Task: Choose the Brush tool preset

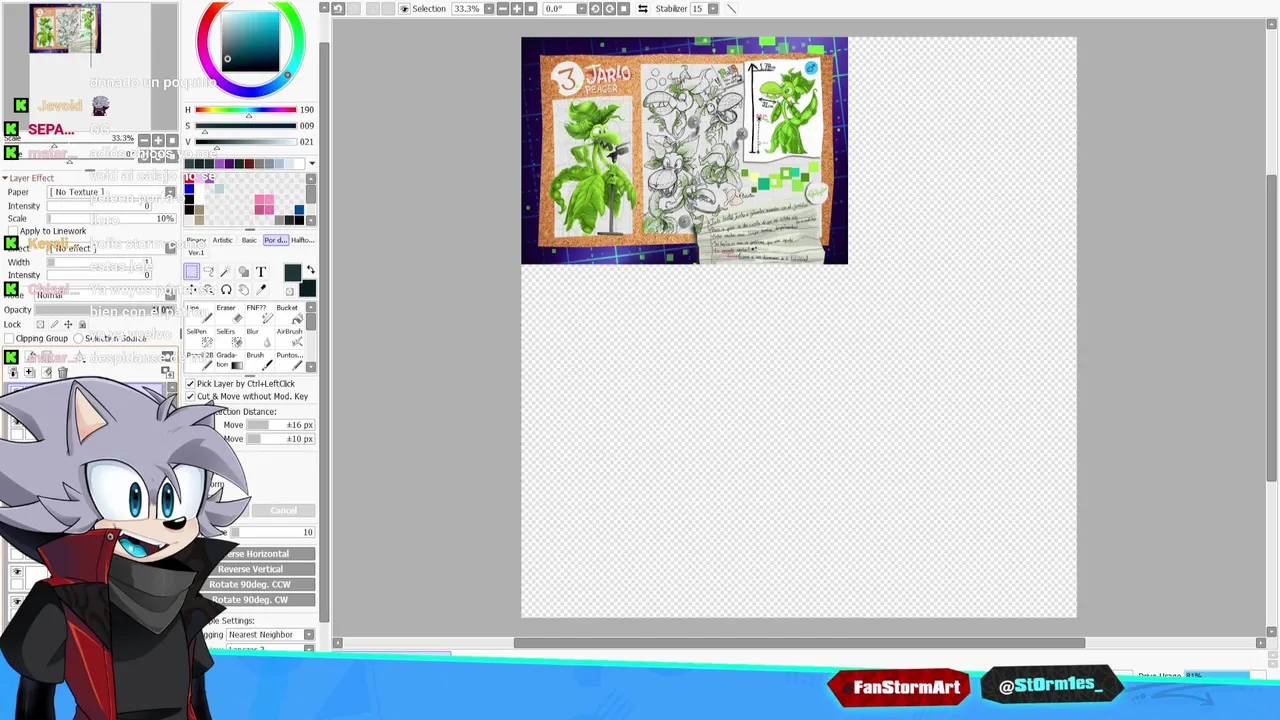Action: coord(259,360)
